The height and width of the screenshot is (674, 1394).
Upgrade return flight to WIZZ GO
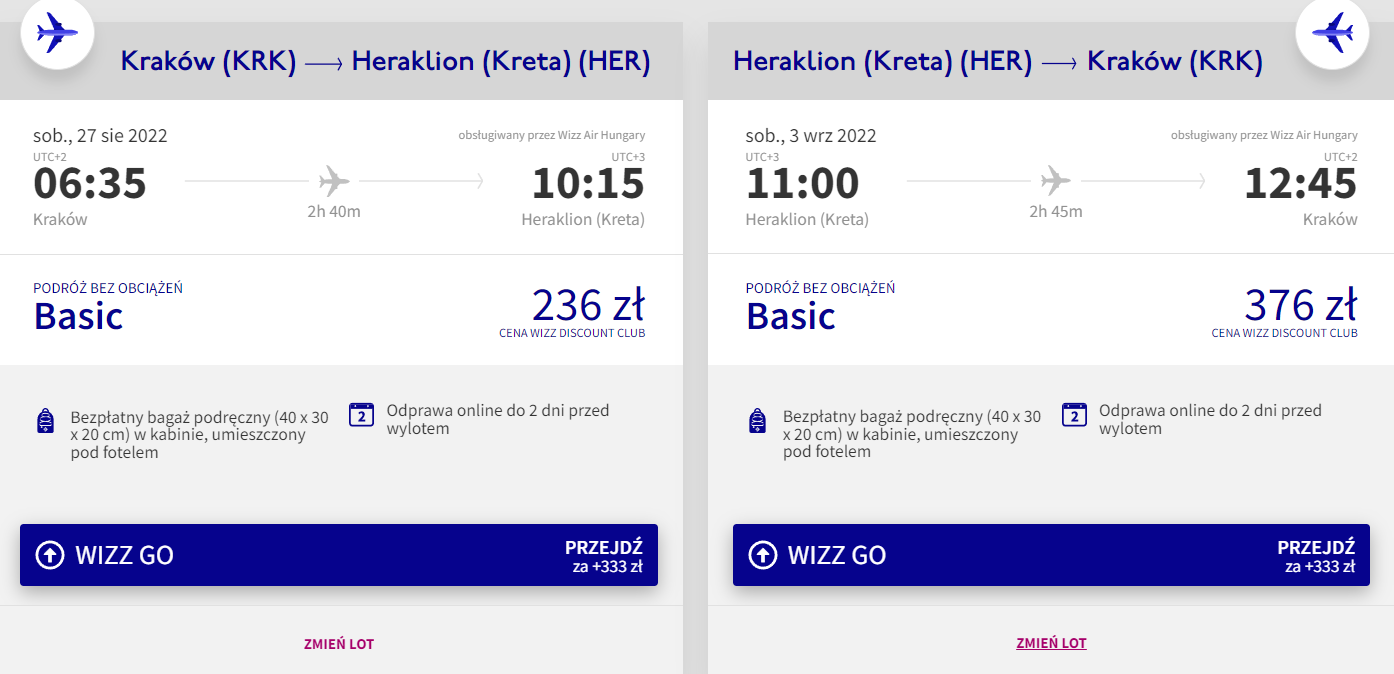[1051, 555]
